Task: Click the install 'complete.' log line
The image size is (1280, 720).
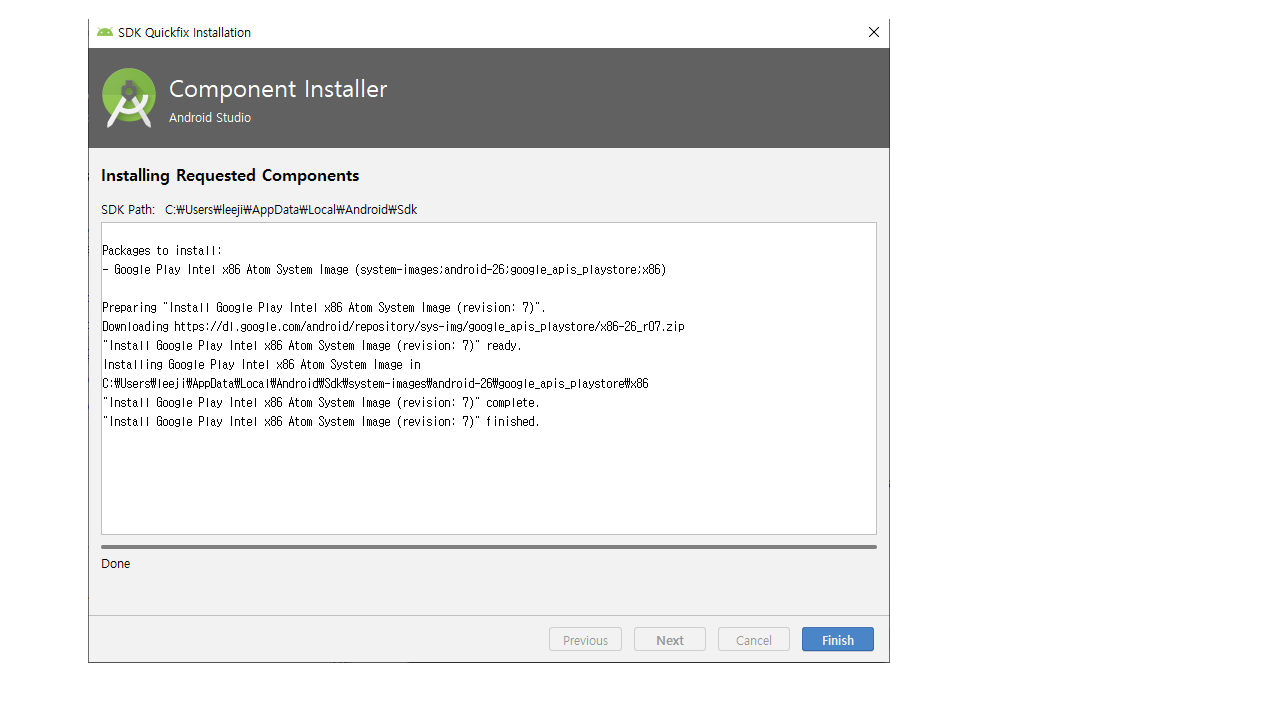Action: click(x=321, y=403)
